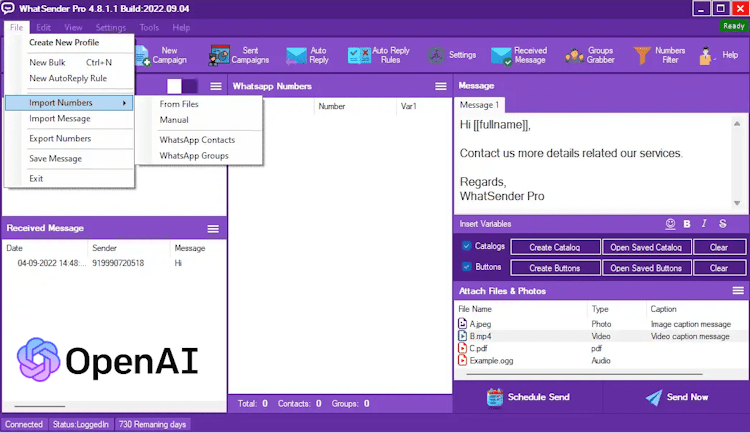Viewport: 750px width, 433px height.
Task: Toggle the Catalogs checkbox
Action: pyautogui.click(x=466, y=246)
